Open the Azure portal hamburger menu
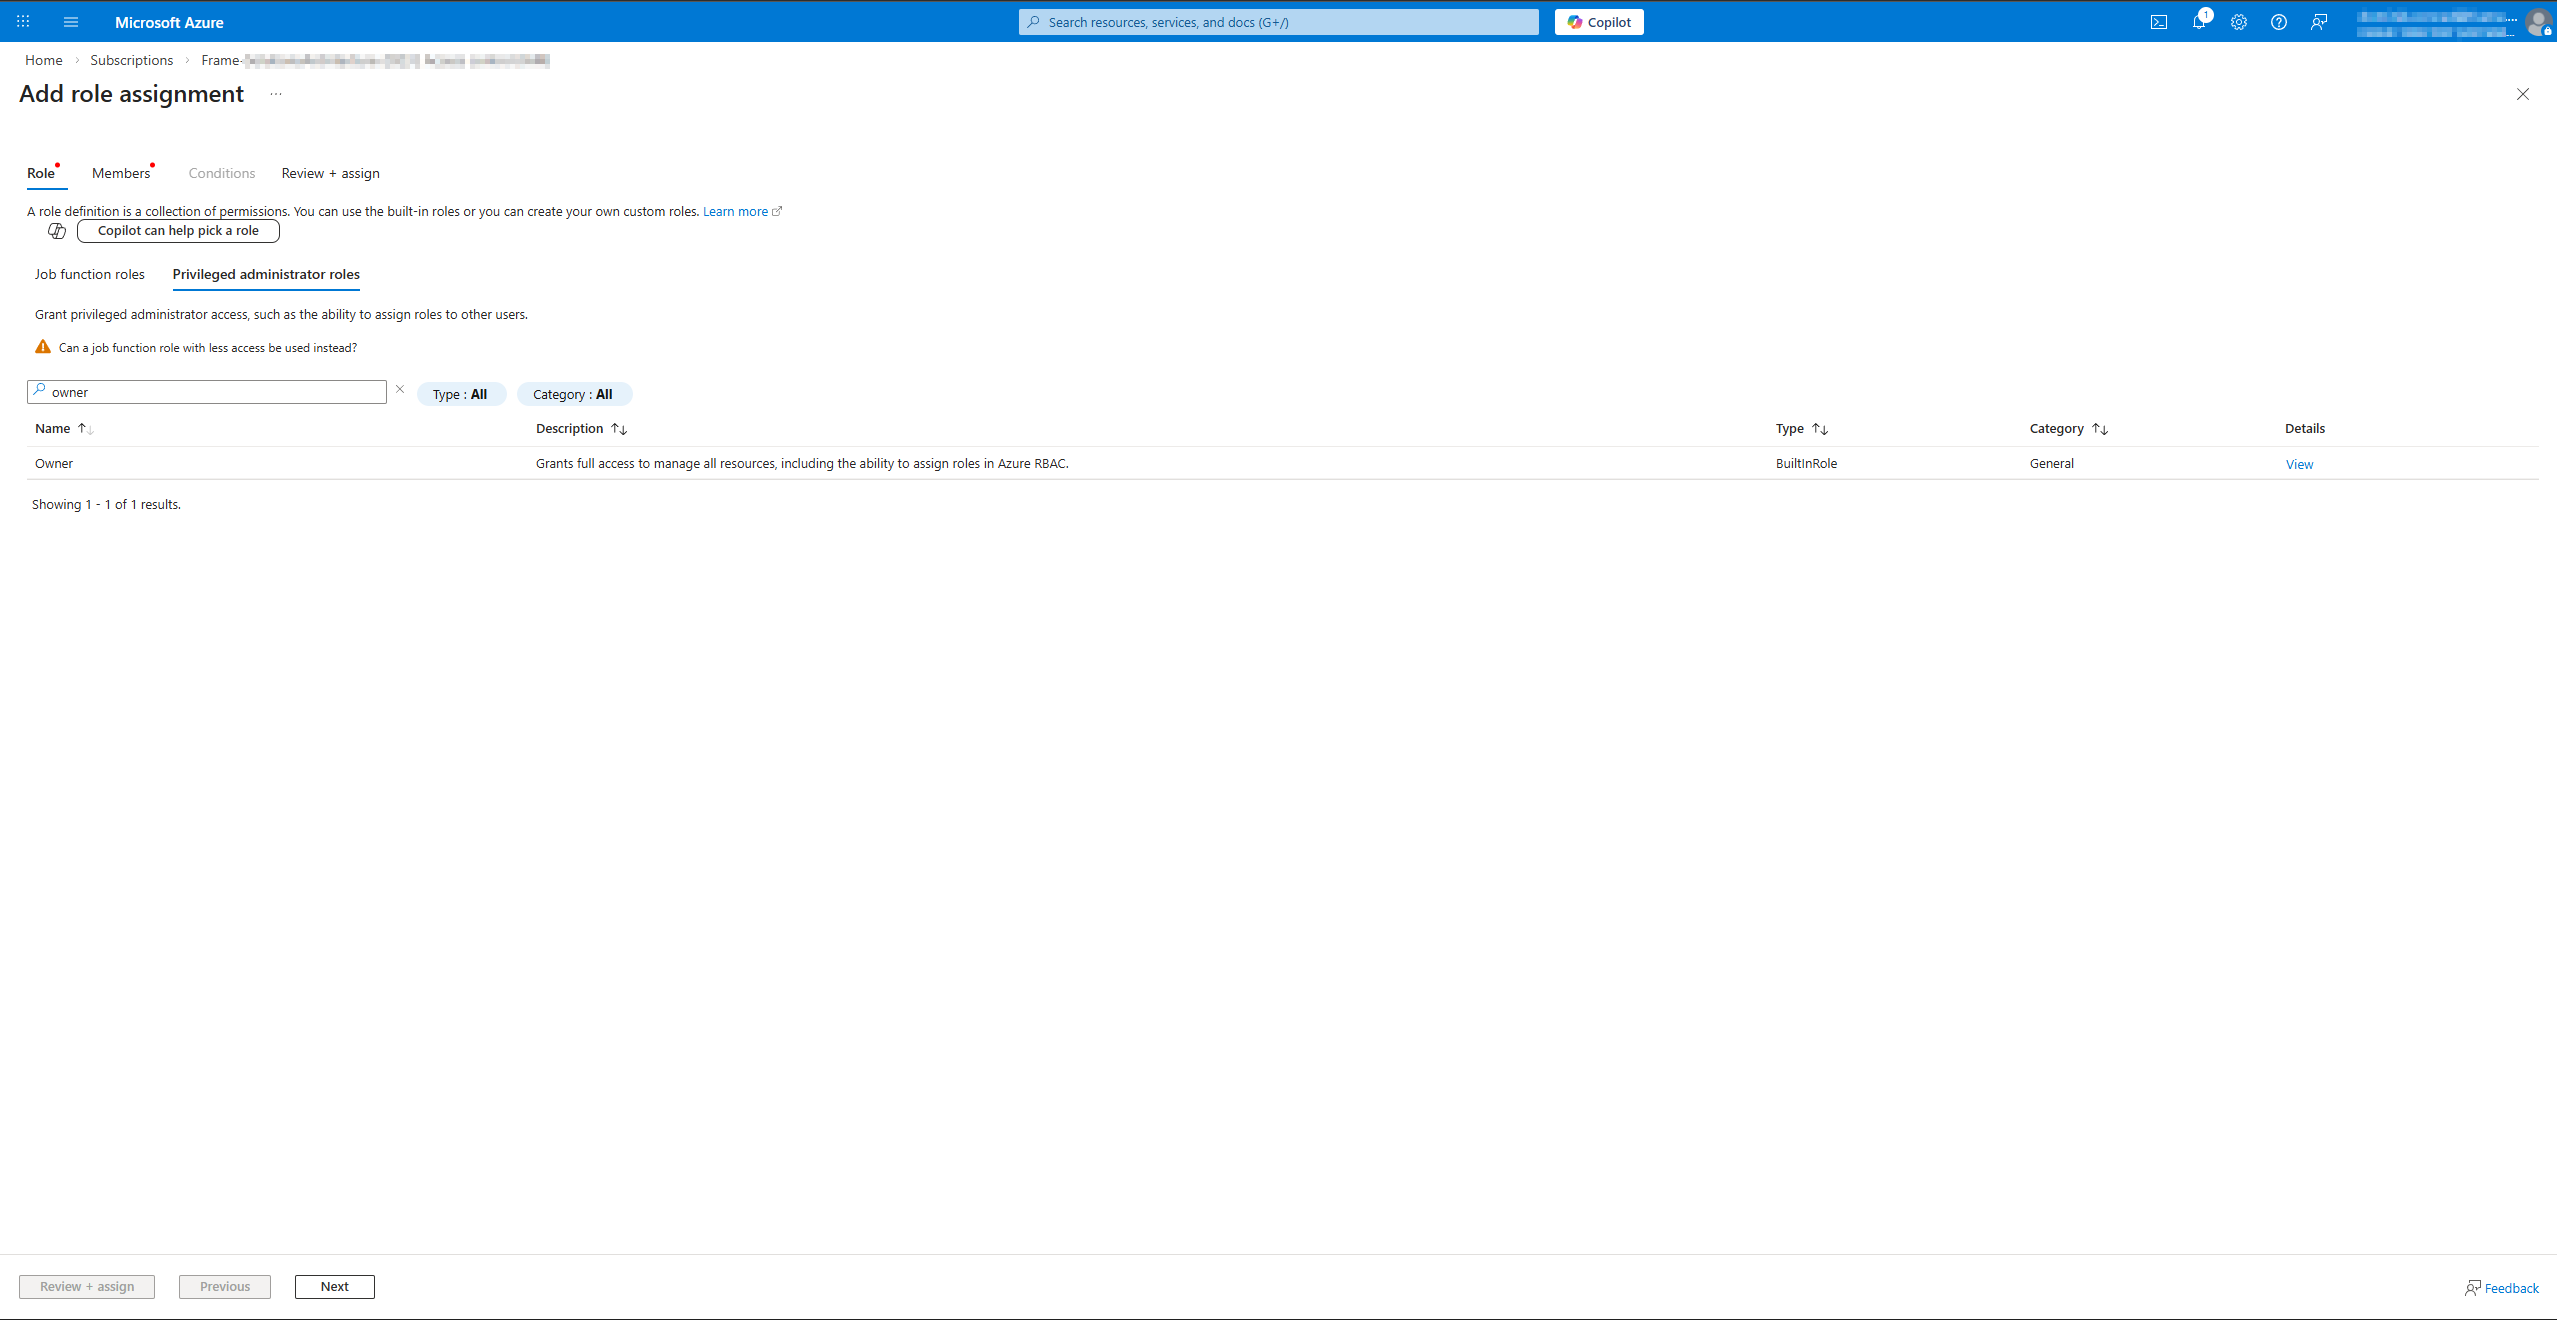2557x1320 pixels. [x=70, y=22]
